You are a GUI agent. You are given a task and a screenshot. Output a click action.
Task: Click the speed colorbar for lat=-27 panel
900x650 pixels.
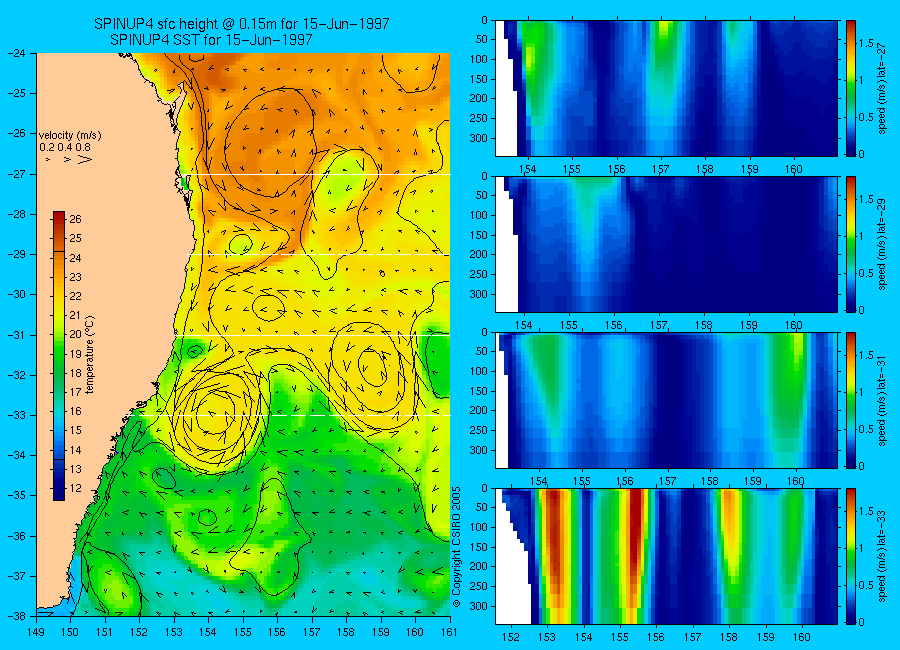(850, 88)
